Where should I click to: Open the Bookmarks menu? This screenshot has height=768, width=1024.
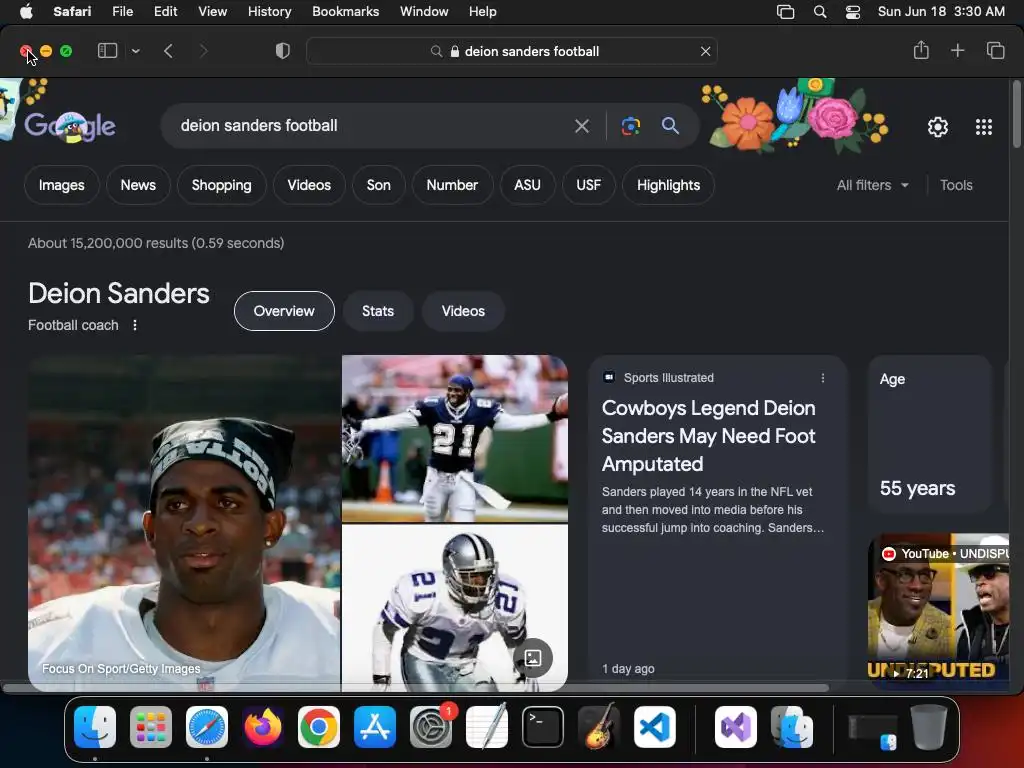coord(345,12)
